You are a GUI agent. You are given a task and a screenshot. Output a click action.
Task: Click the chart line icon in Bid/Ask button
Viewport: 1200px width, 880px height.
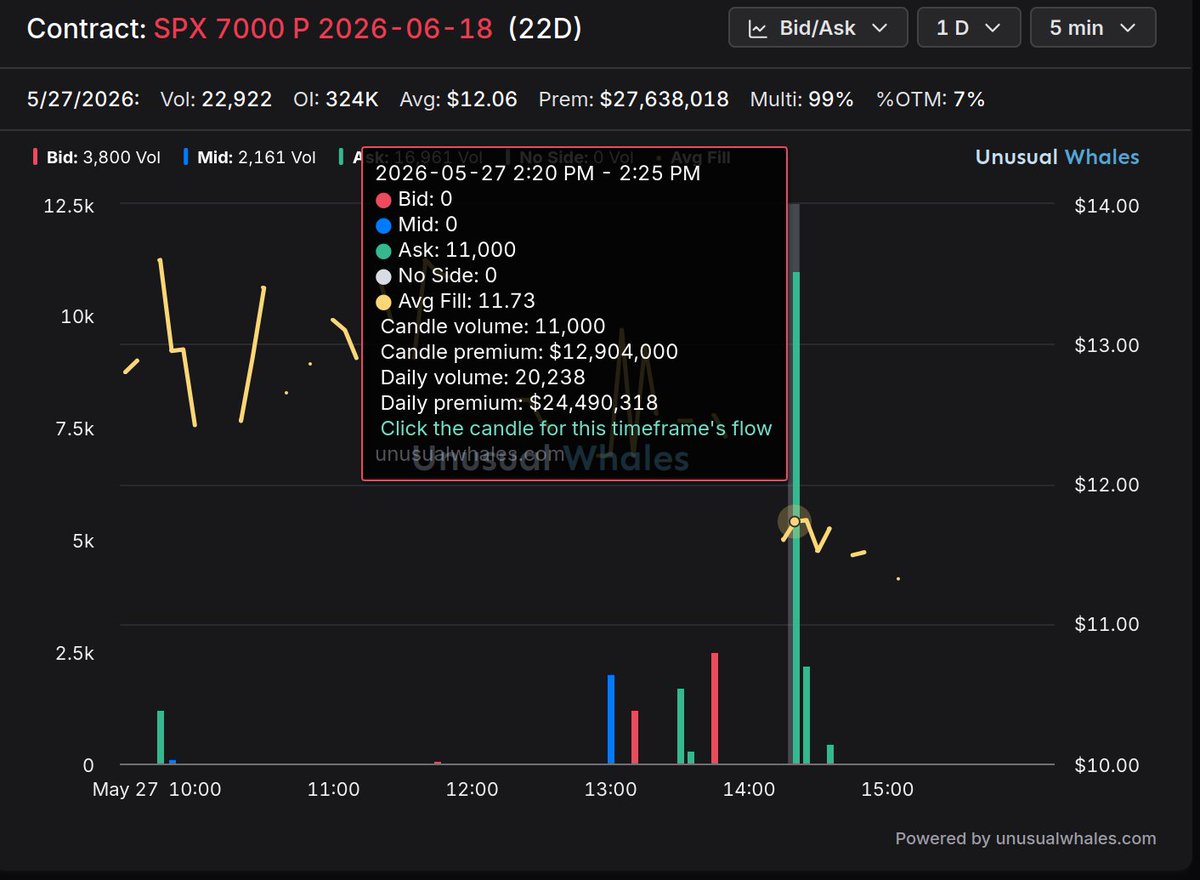(x=757, y=28)
